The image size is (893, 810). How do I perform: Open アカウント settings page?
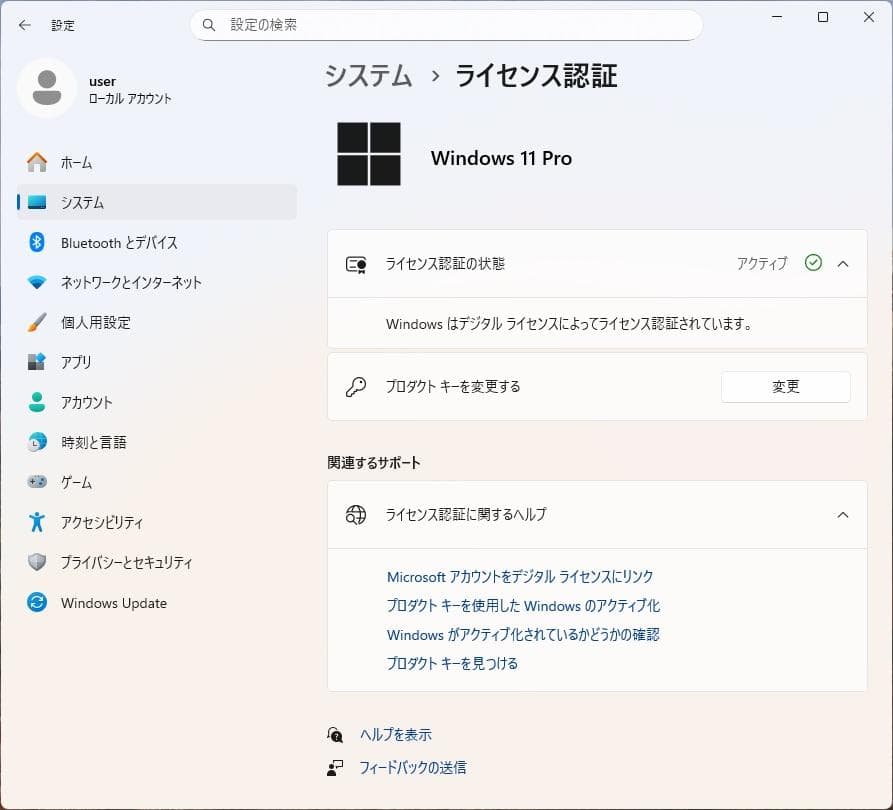tap(157, 402)
